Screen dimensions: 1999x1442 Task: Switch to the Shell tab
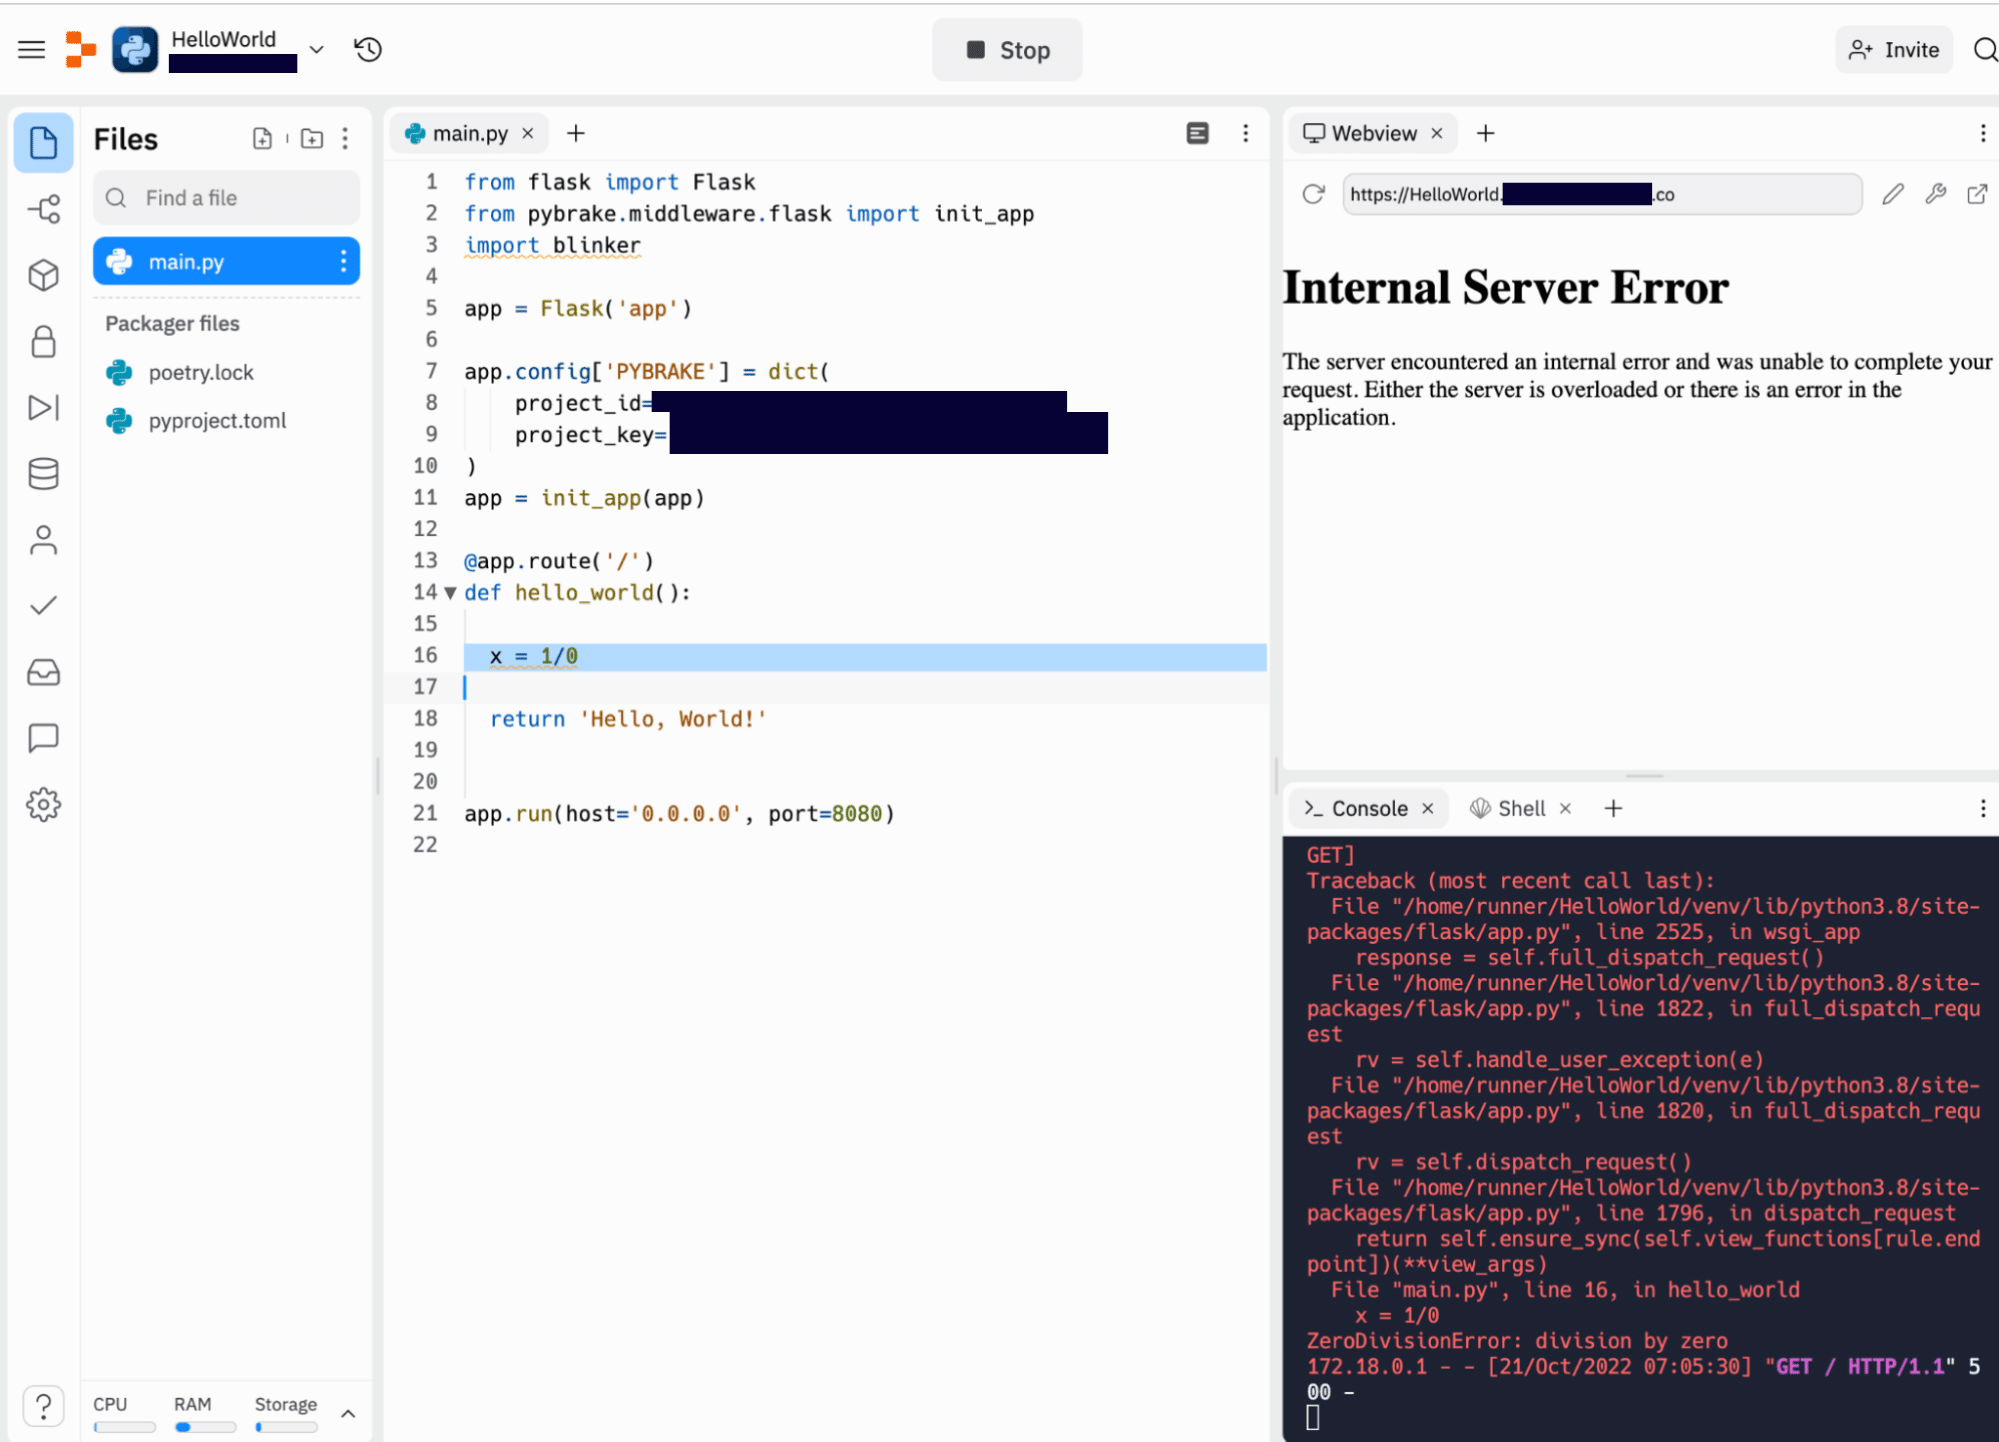point(1520,808)
